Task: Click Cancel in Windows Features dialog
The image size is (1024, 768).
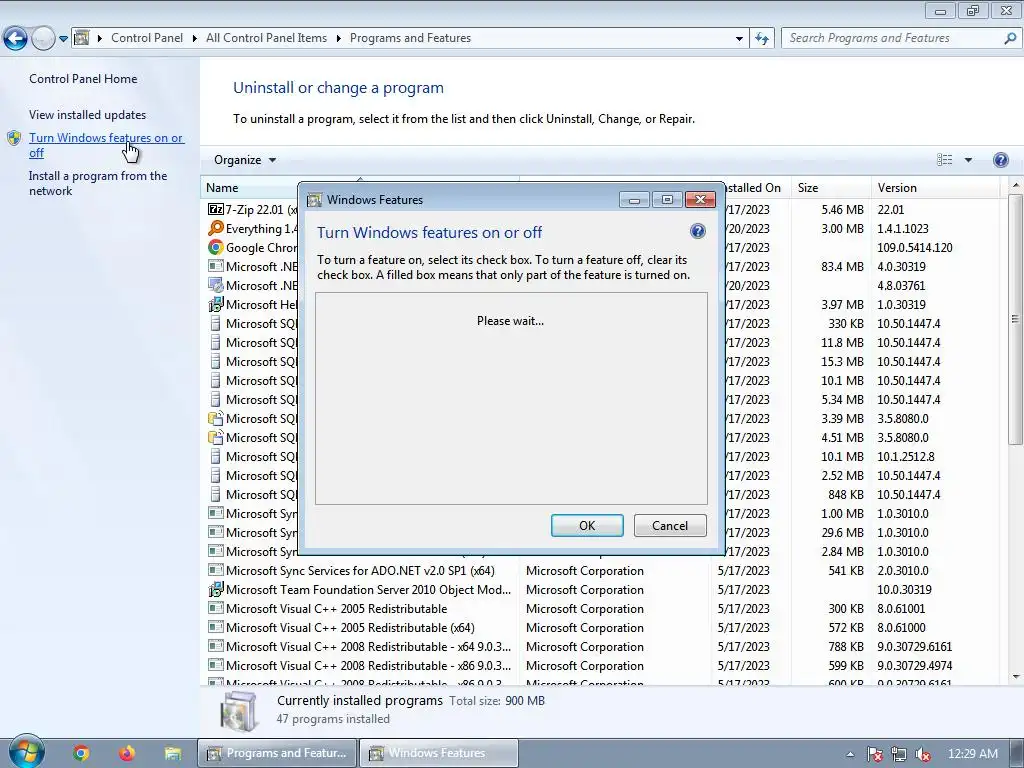Action: (670, 526)
